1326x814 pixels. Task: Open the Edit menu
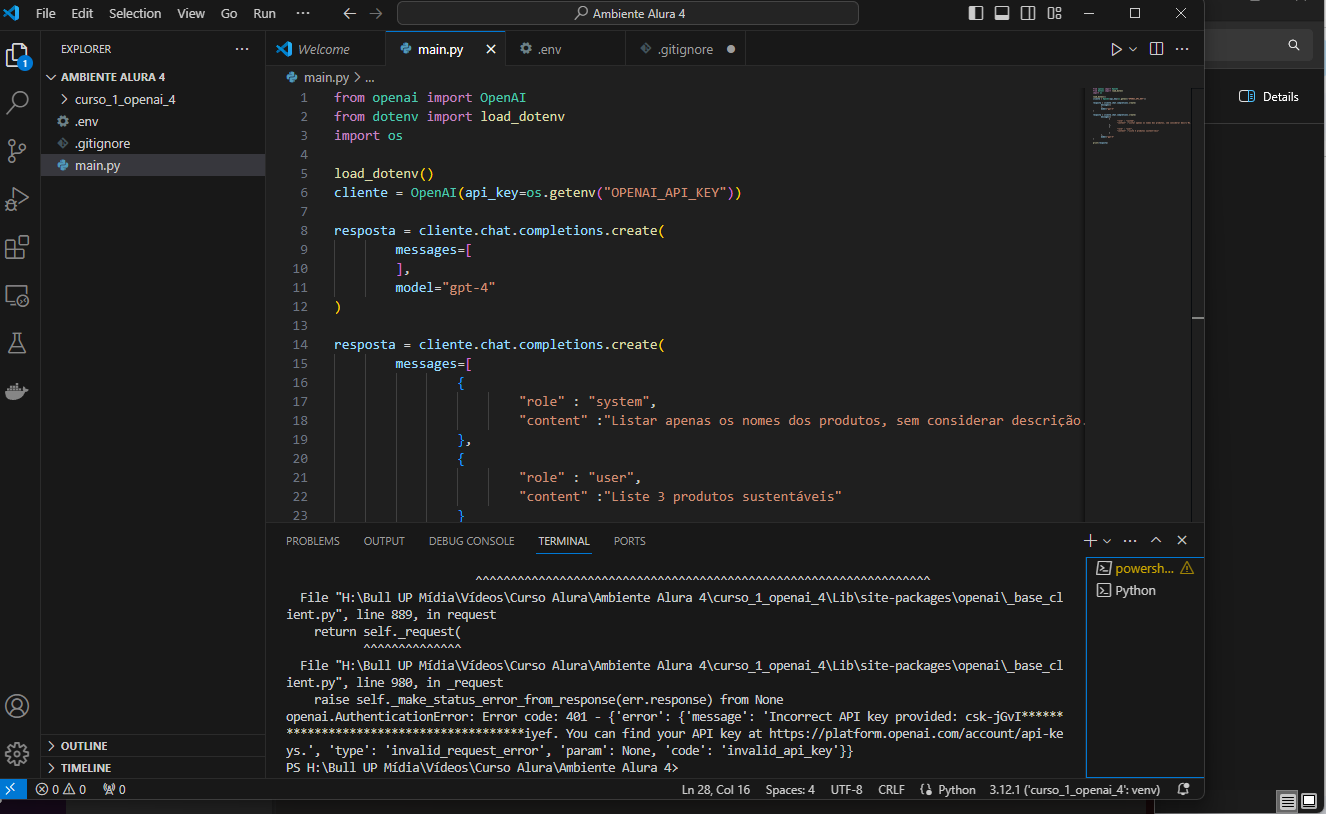point(82,14)
